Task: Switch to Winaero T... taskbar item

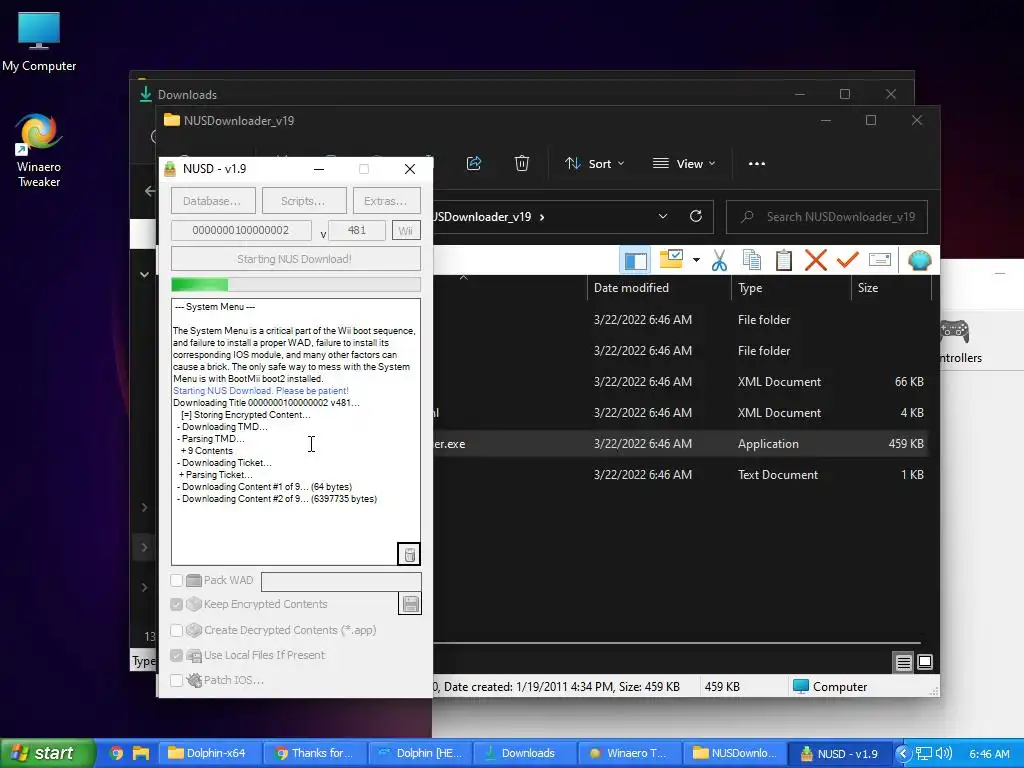Action: point(630,753)
